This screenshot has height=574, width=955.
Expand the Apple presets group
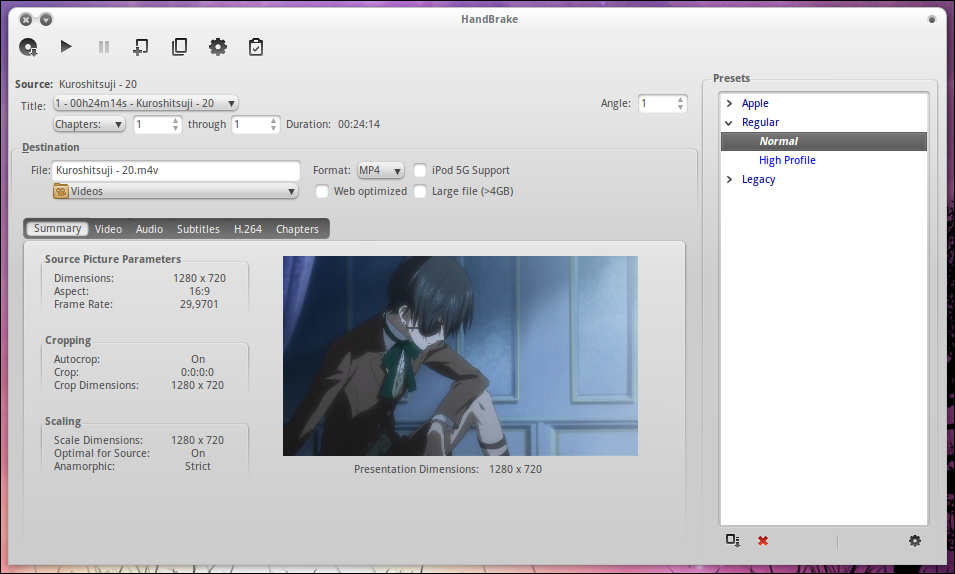point(729,104)
